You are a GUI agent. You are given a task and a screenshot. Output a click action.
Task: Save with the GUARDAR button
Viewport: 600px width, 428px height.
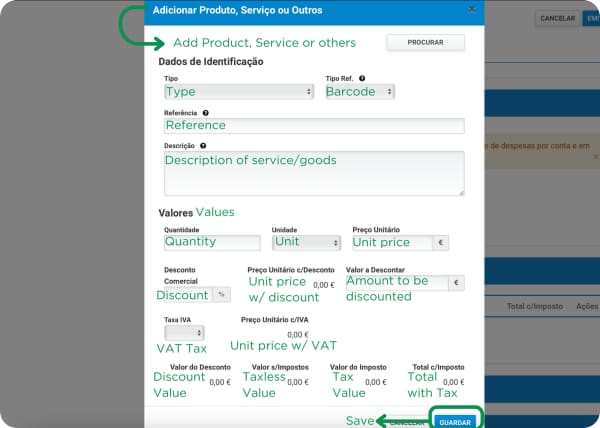tap(455, 422)
